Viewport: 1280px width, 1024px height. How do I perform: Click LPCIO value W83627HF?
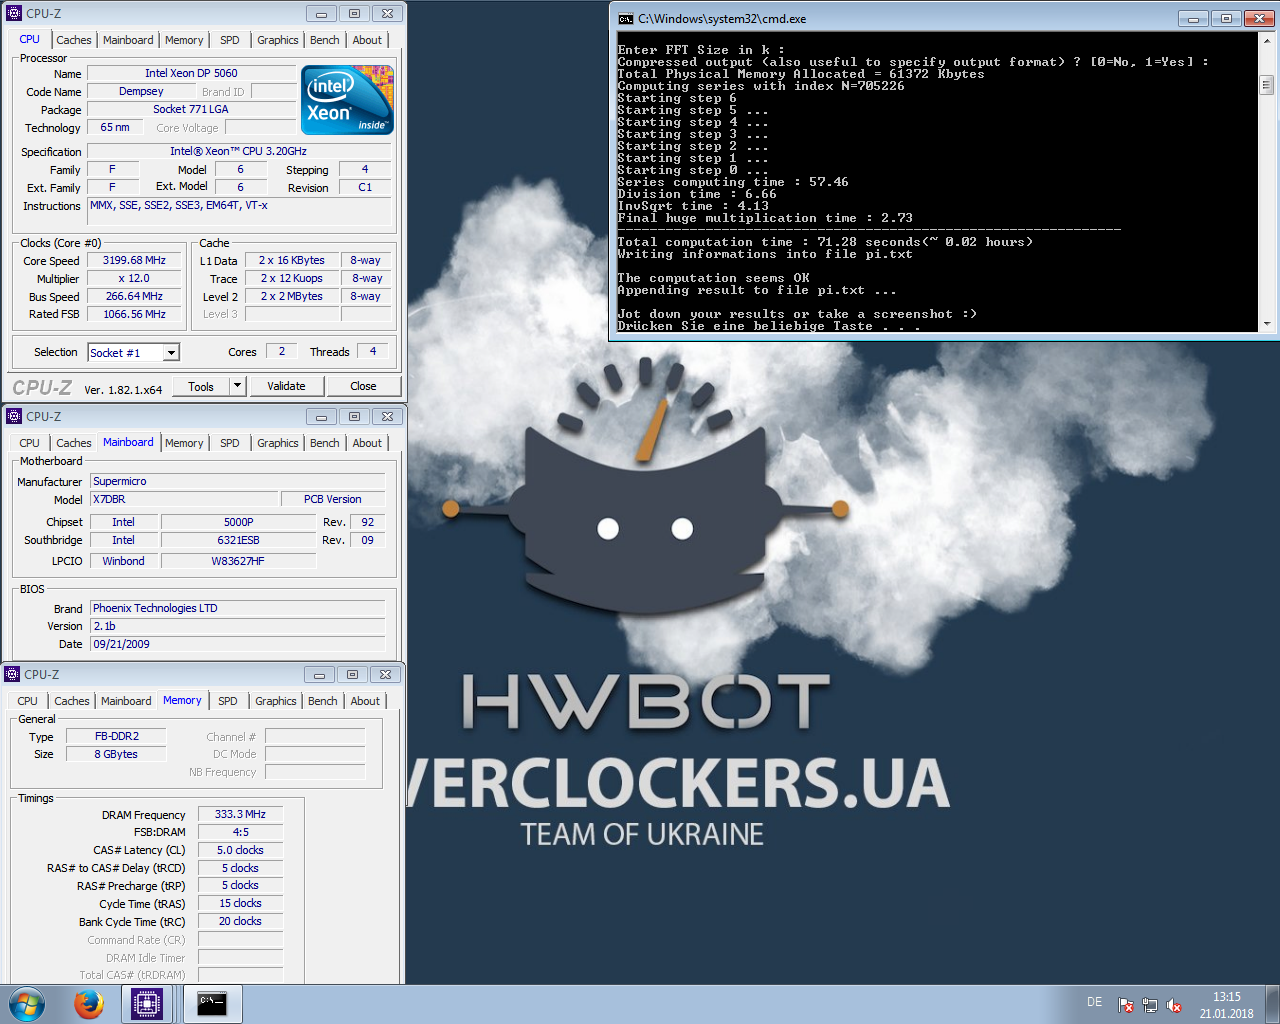coord(239,561)
